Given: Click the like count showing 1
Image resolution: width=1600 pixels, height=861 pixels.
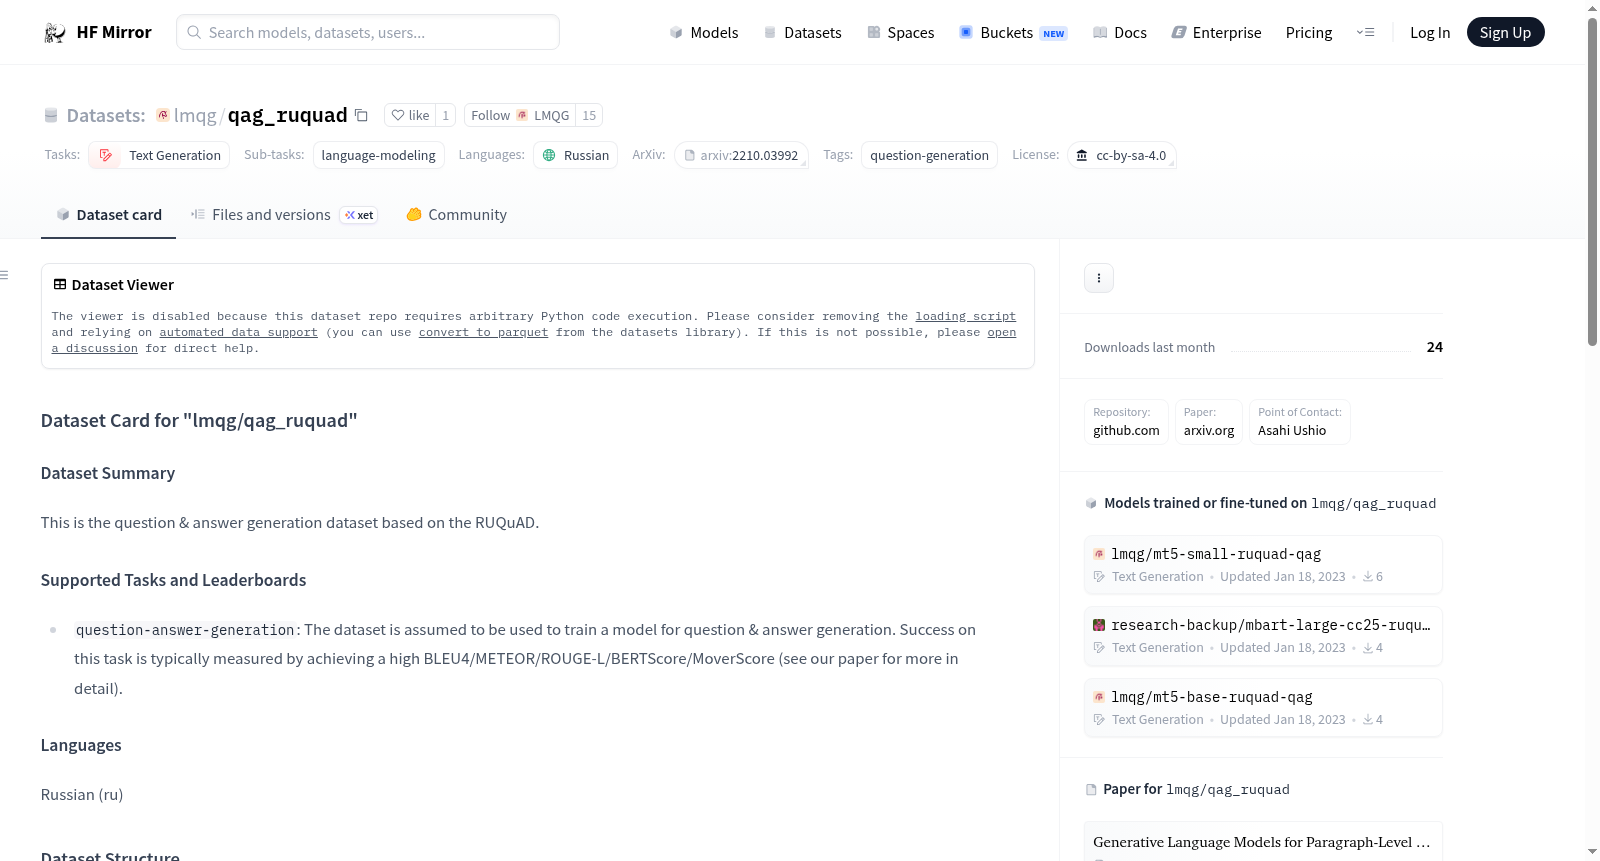Looking at the screenshot, I should (x=446, y=116).
